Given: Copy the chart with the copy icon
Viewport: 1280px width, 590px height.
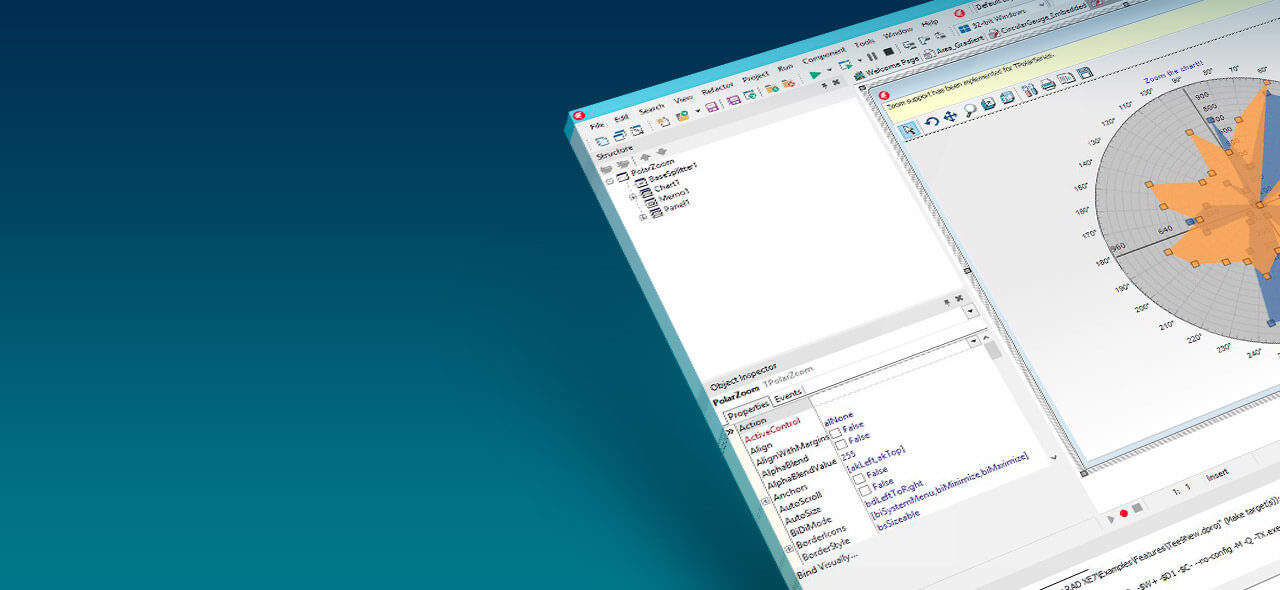Looking at the screenshot, I should click(1066, 79).
